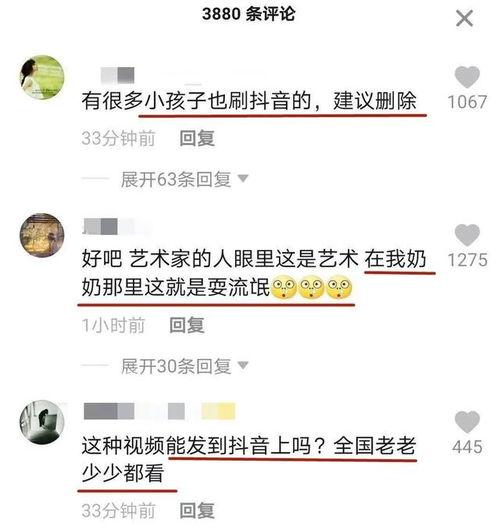
Task: Expand the 30 replies thread
Action: 176,366
